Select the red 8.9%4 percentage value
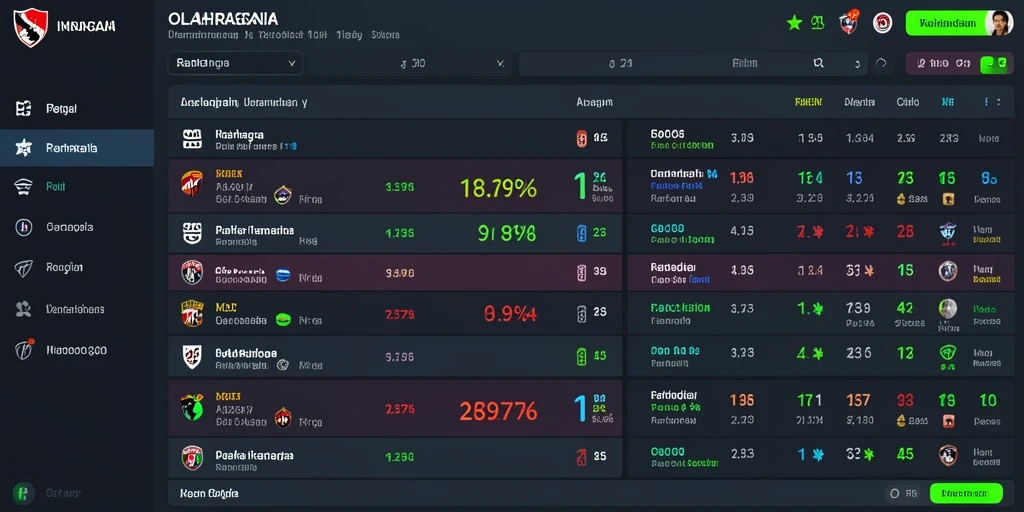The height and width of the screenshot is (512, 1024). (510, 314)
